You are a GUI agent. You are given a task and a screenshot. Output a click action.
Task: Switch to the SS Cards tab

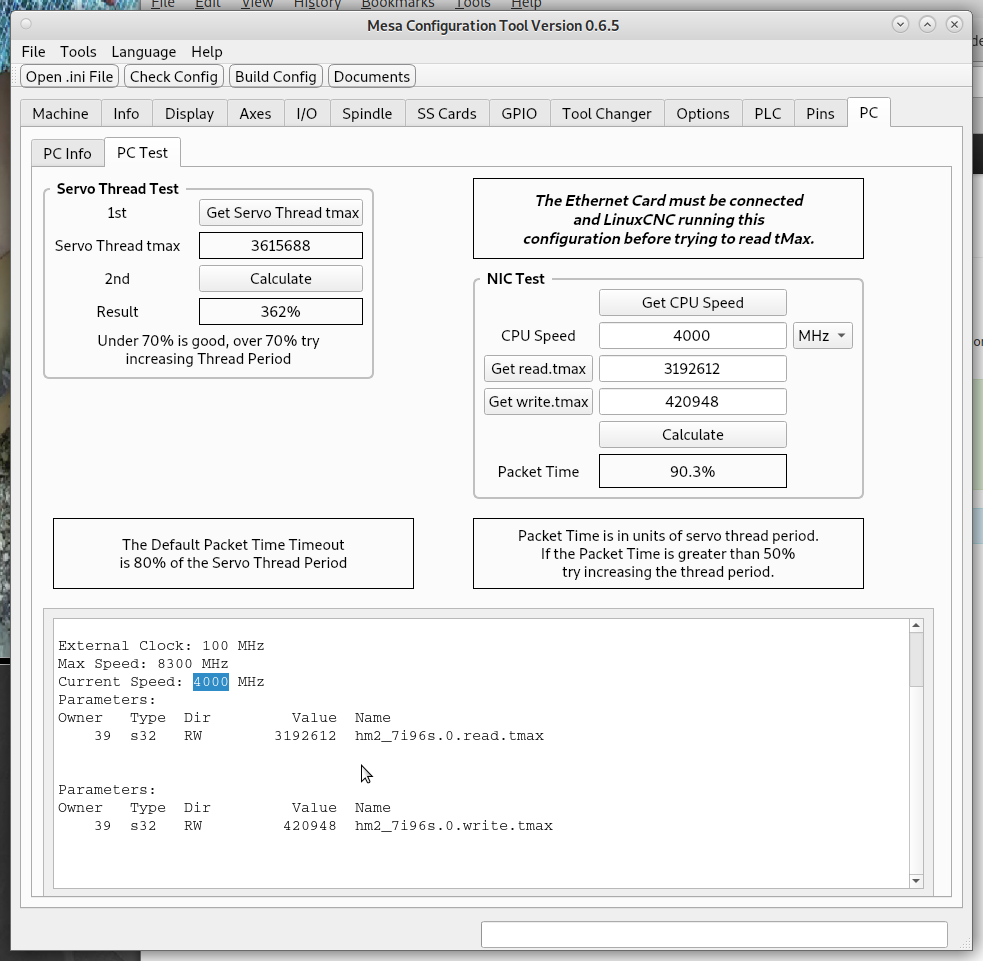click(446, 113)
